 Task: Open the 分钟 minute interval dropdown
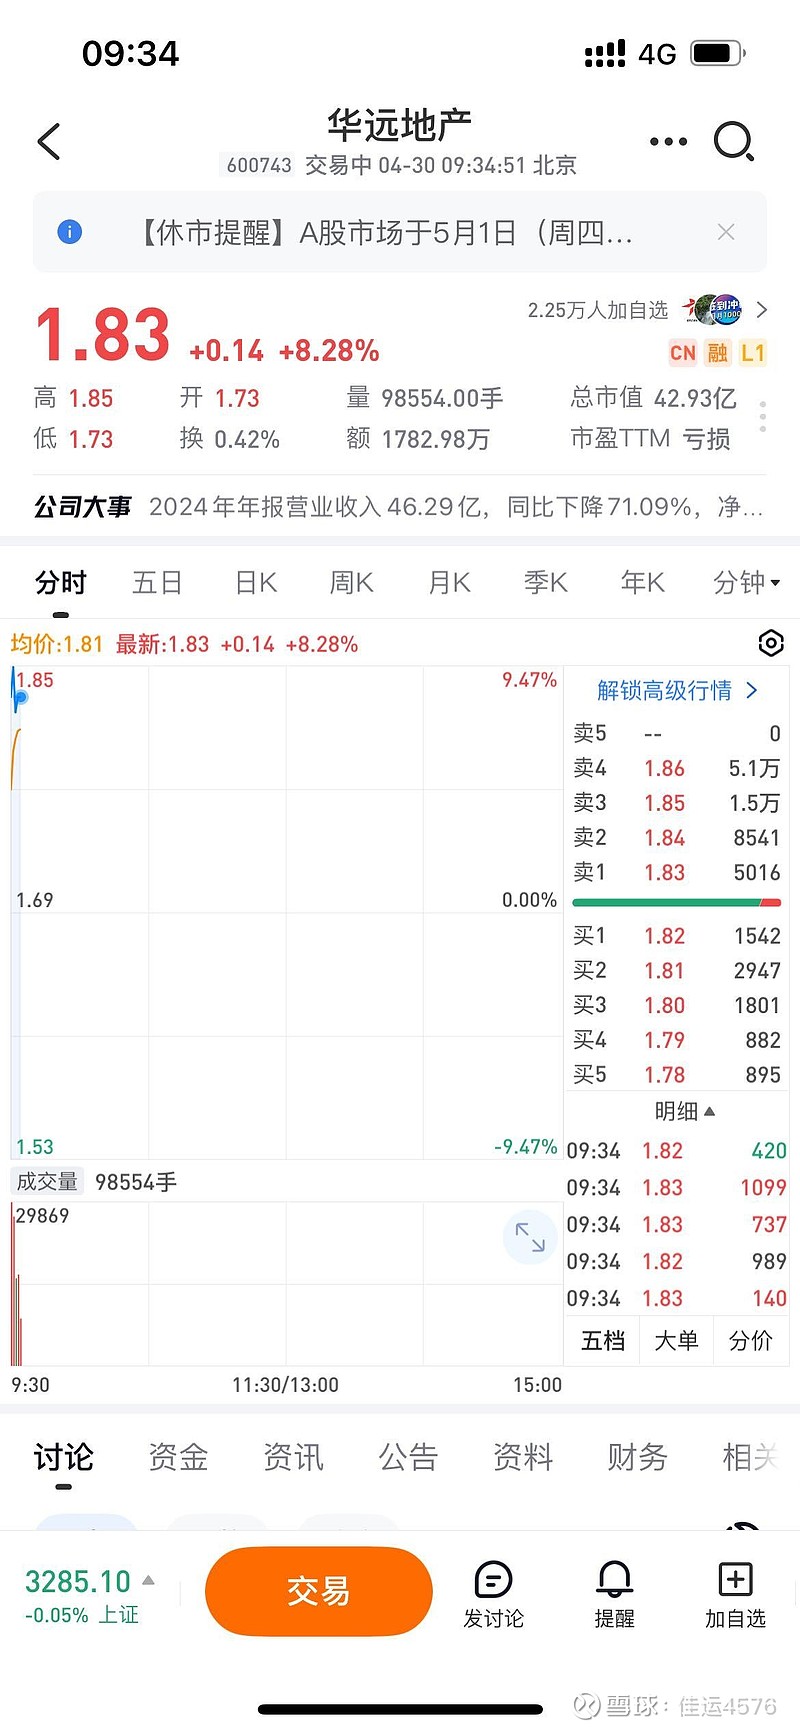746,582
